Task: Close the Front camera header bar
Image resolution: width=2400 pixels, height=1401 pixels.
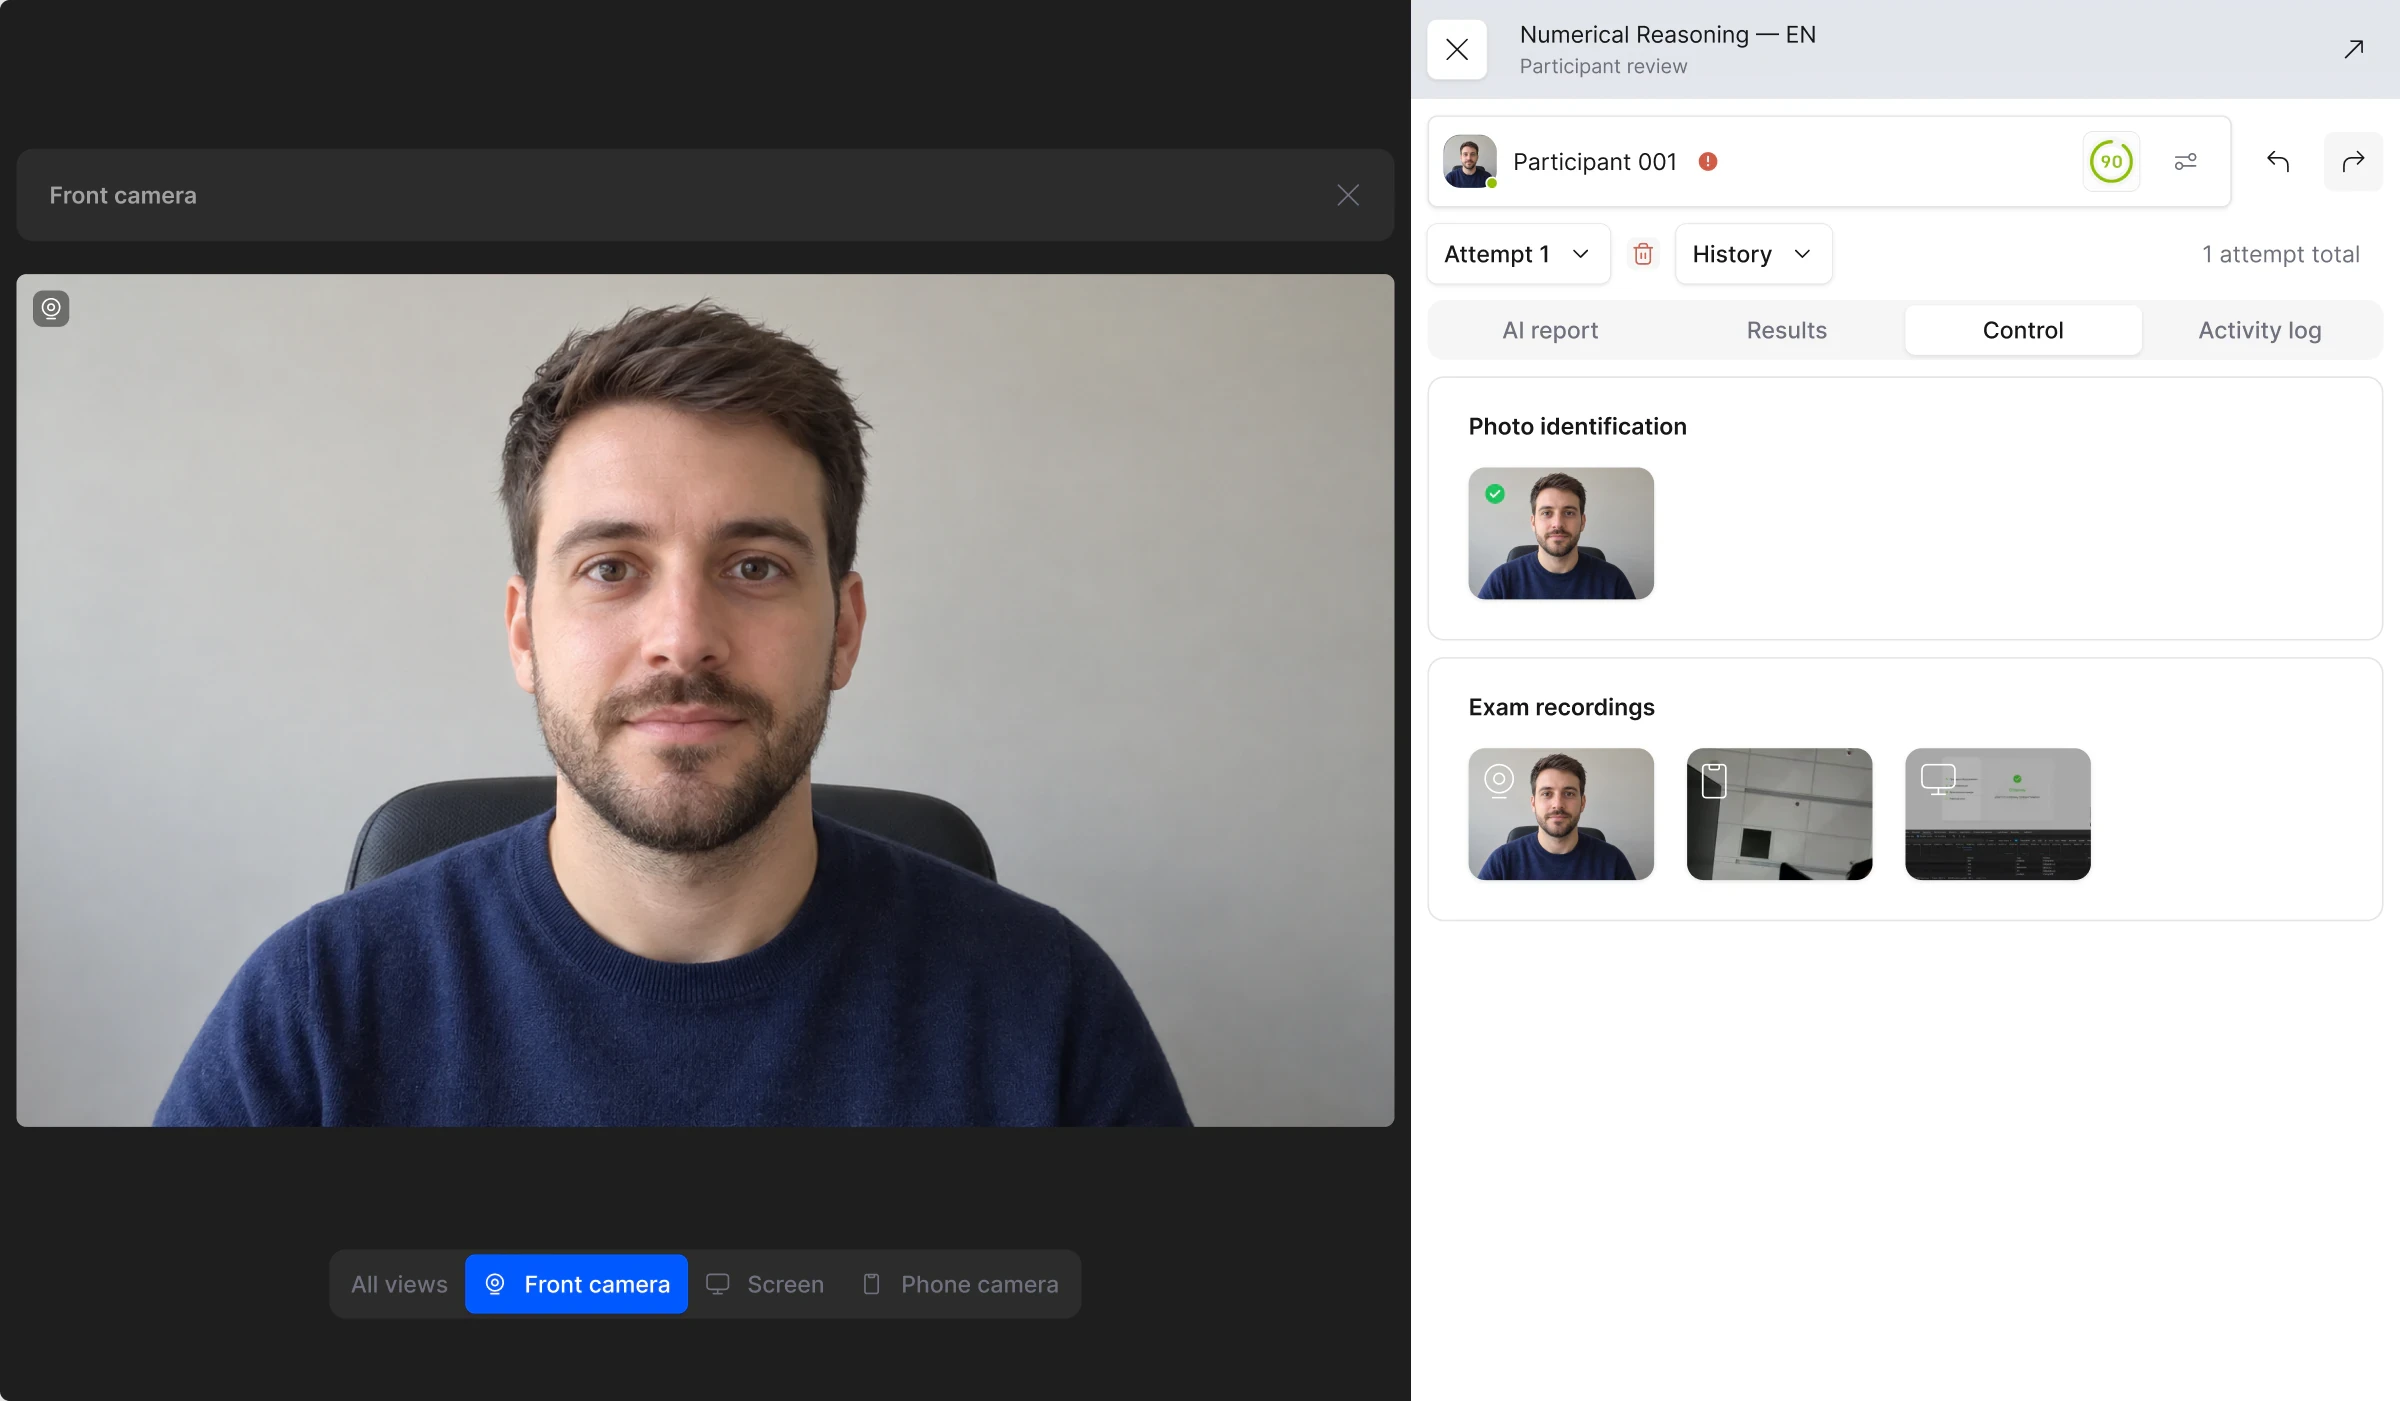Action: (1348, 195)
